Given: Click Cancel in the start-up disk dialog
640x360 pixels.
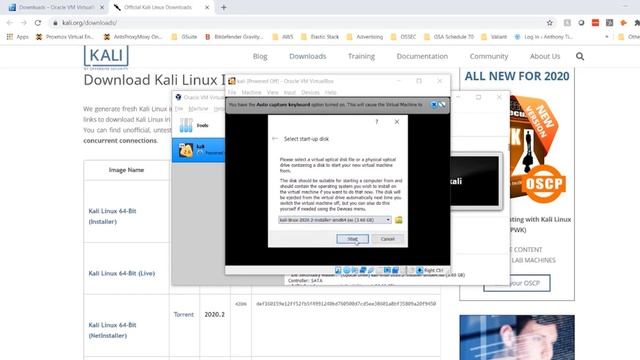Looking at the screenshot, I should 387,239.
